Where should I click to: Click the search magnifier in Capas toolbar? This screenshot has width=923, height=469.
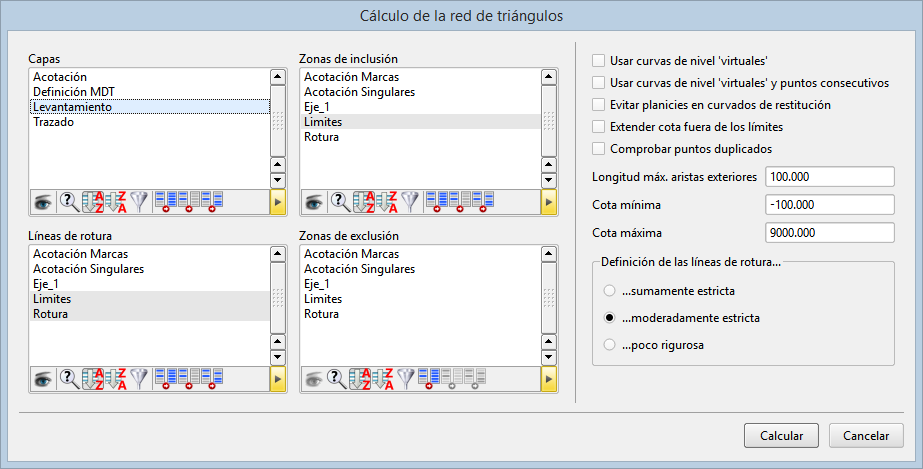[x=70, y=202]
